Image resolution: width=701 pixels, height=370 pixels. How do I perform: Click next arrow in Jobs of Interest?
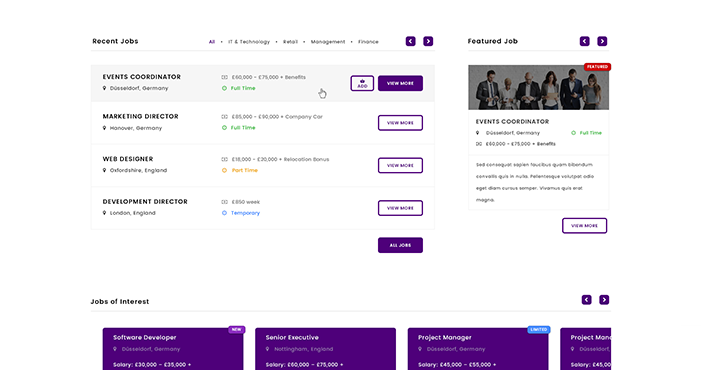604,300
